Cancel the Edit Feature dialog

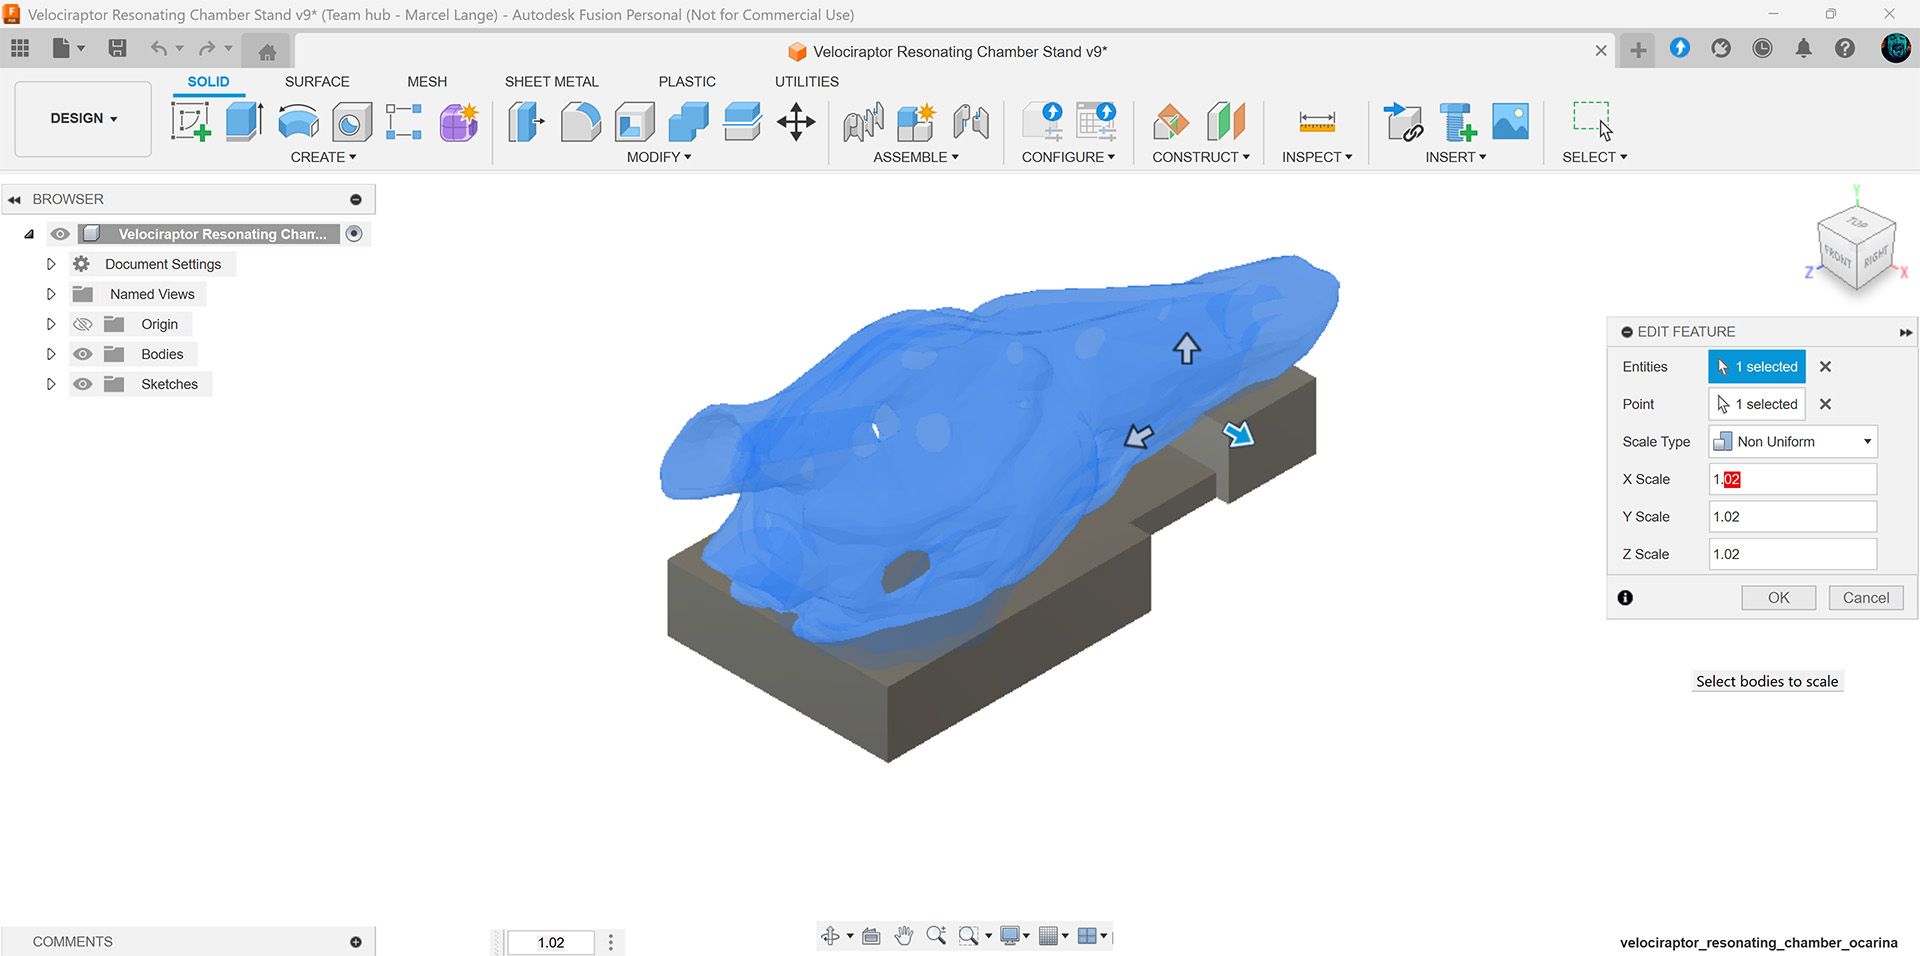click(x=1866, y=598)
